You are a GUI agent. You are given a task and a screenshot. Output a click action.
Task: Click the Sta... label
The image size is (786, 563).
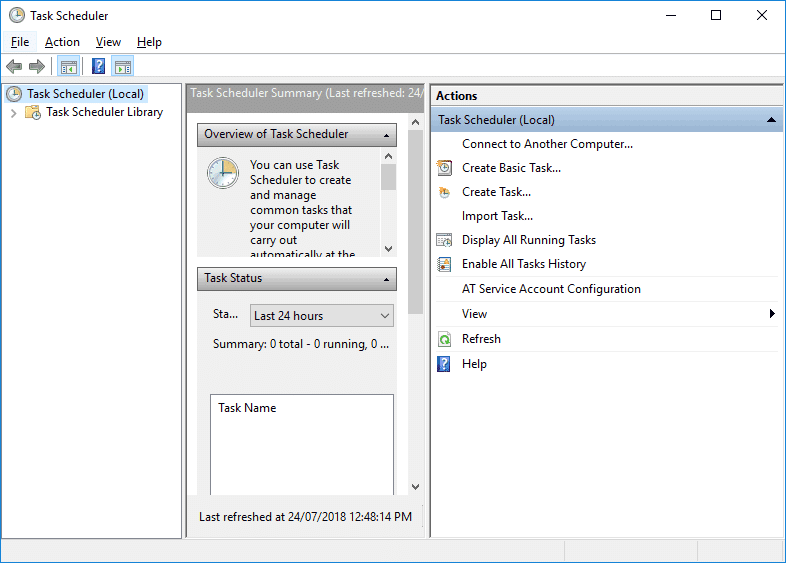click(225, 314)
